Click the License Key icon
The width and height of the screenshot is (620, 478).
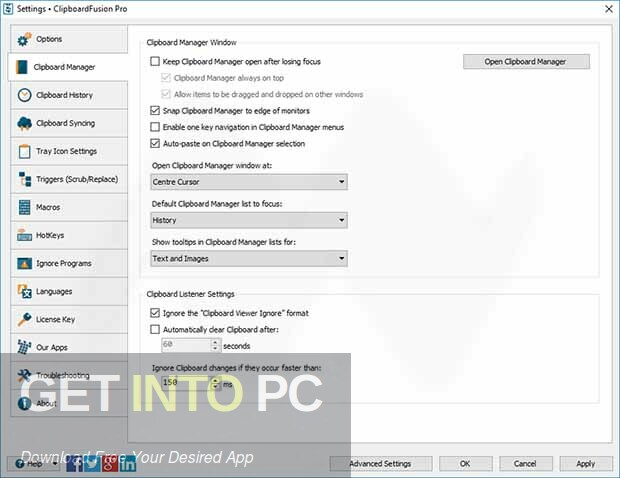(24, 319)
